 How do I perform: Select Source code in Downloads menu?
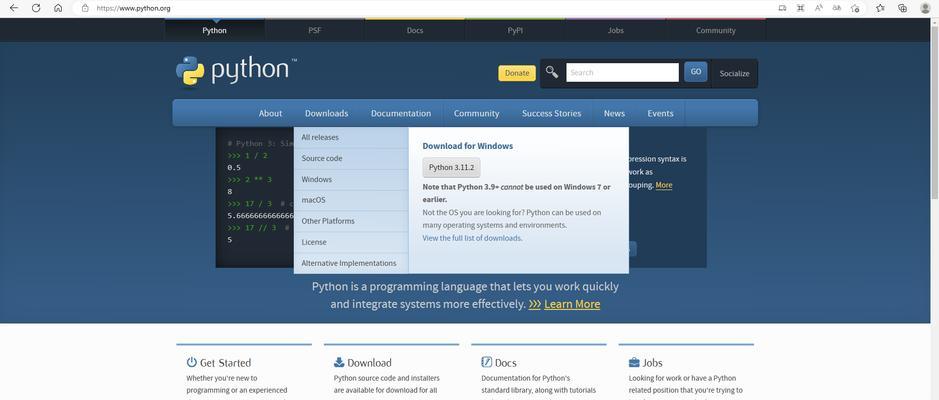tap(352, 159)
